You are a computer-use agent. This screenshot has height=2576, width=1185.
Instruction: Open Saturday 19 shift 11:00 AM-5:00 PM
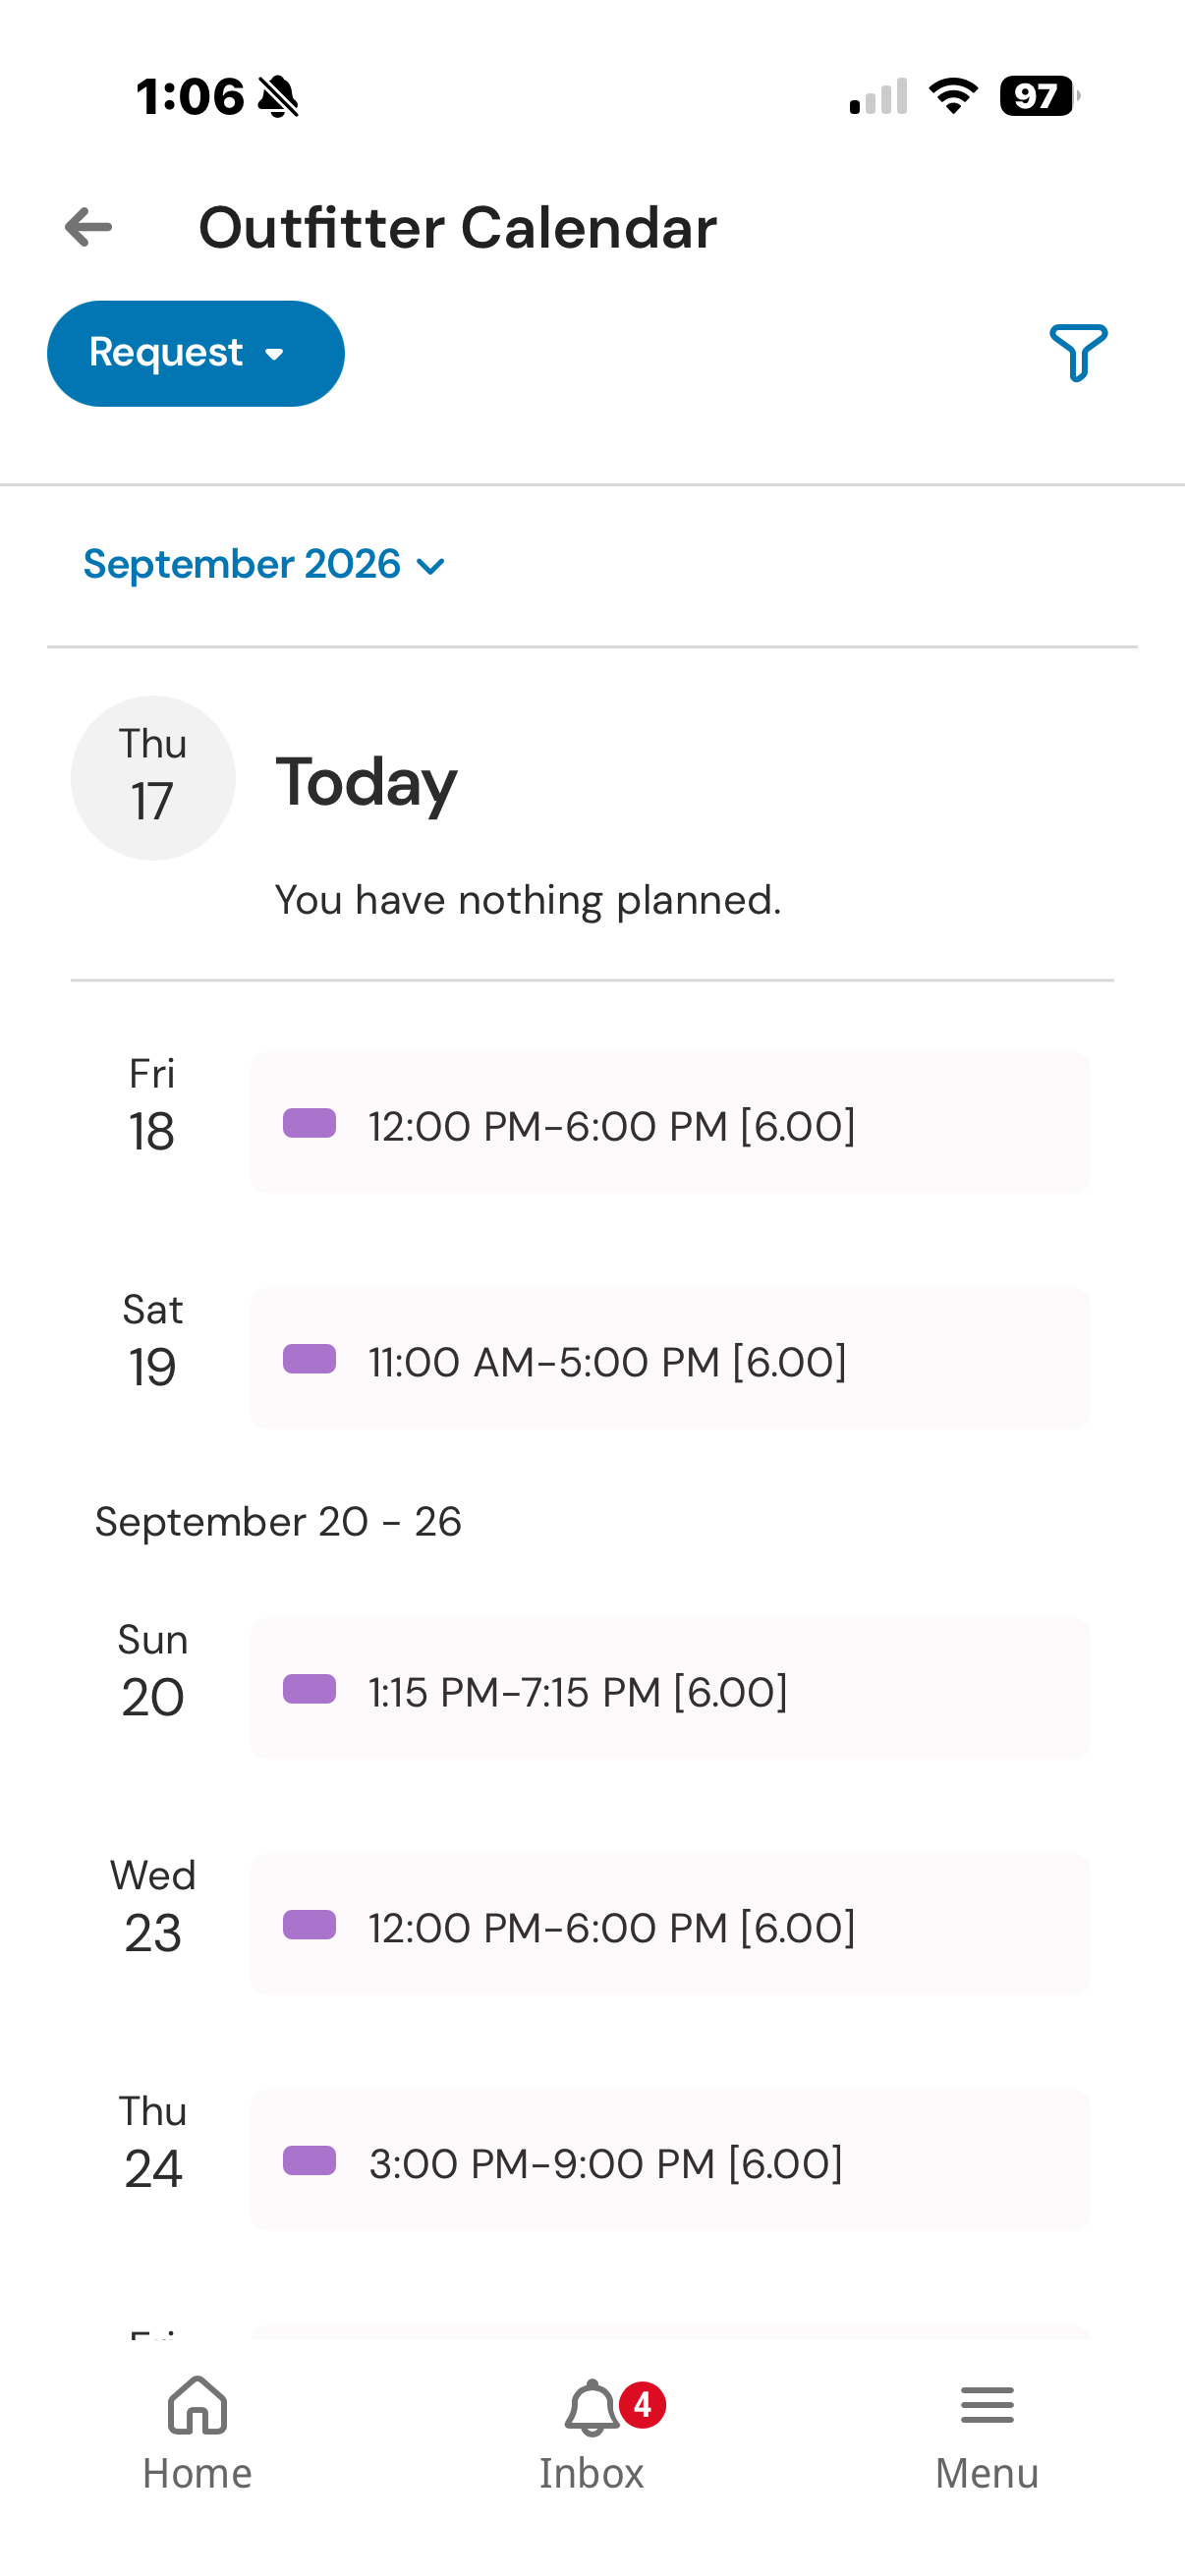tap(670, 1359)
